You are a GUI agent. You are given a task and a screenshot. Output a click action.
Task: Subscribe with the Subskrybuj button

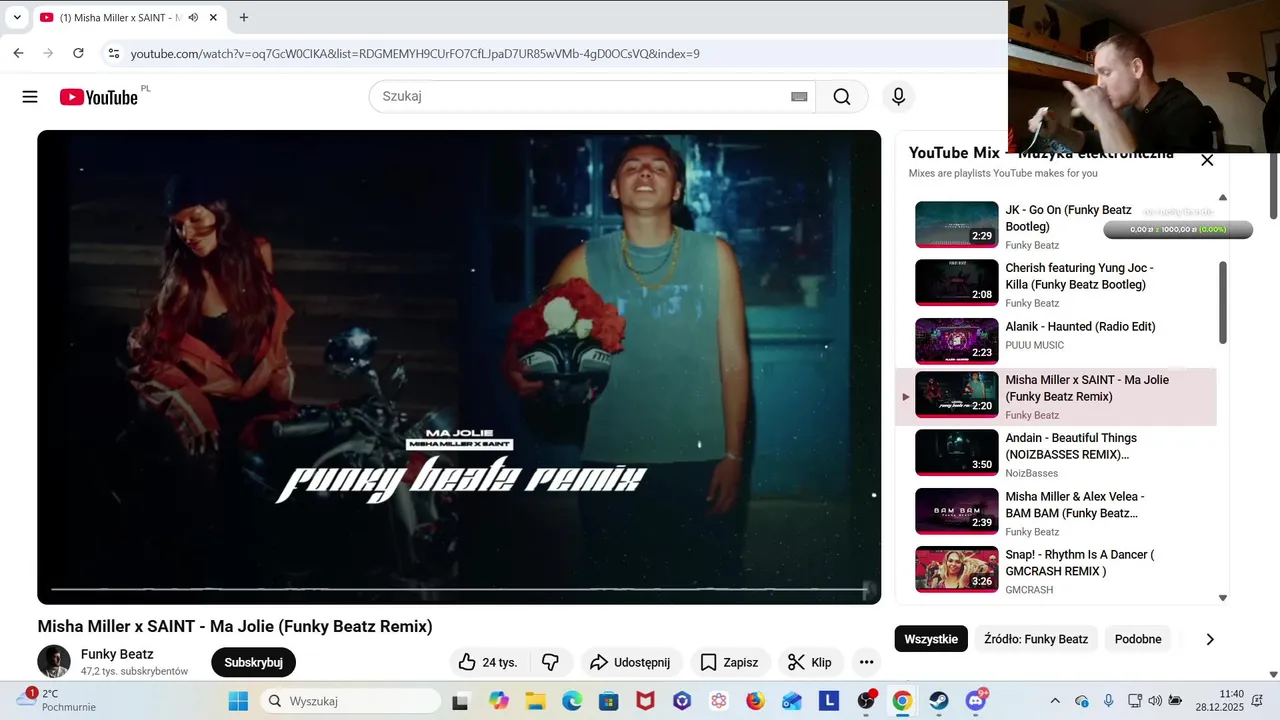[253, 662]
